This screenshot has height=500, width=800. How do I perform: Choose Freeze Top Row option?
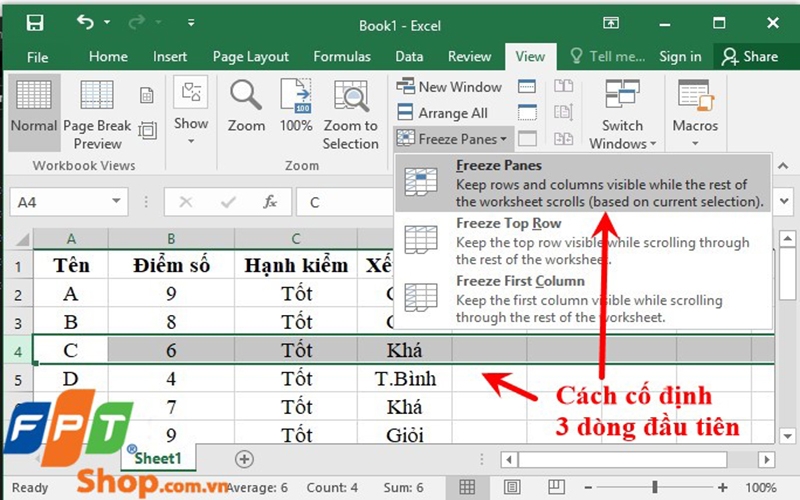click(x=583, y=241)
